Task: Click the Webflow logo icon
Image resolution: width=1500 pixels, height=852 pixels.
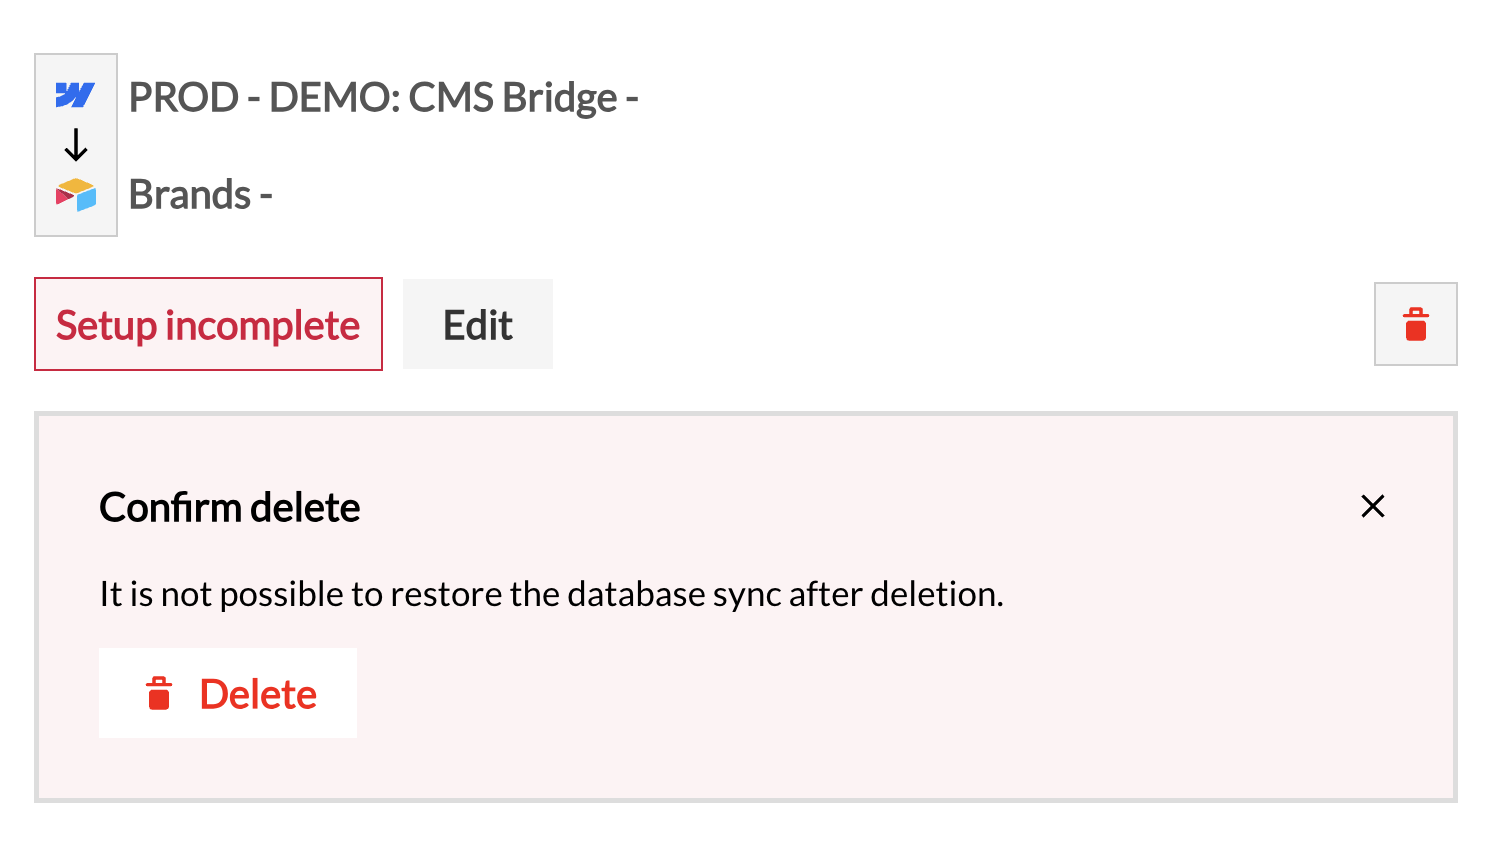Action: tap(75, 95)
